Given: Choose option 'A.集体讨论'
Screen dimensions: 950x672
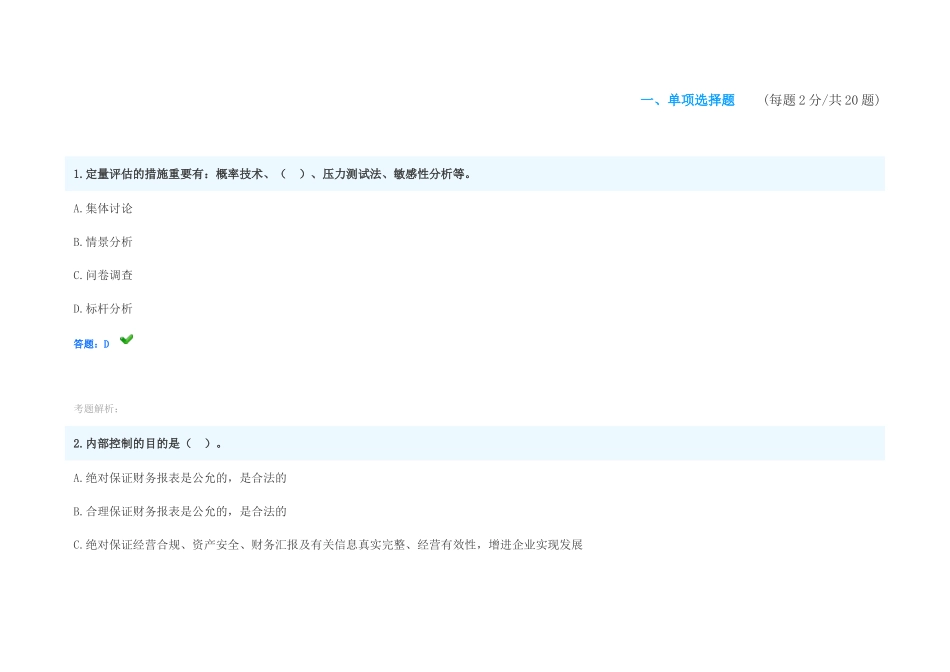Looking at the screenshot, I should (x=102, y=208).
